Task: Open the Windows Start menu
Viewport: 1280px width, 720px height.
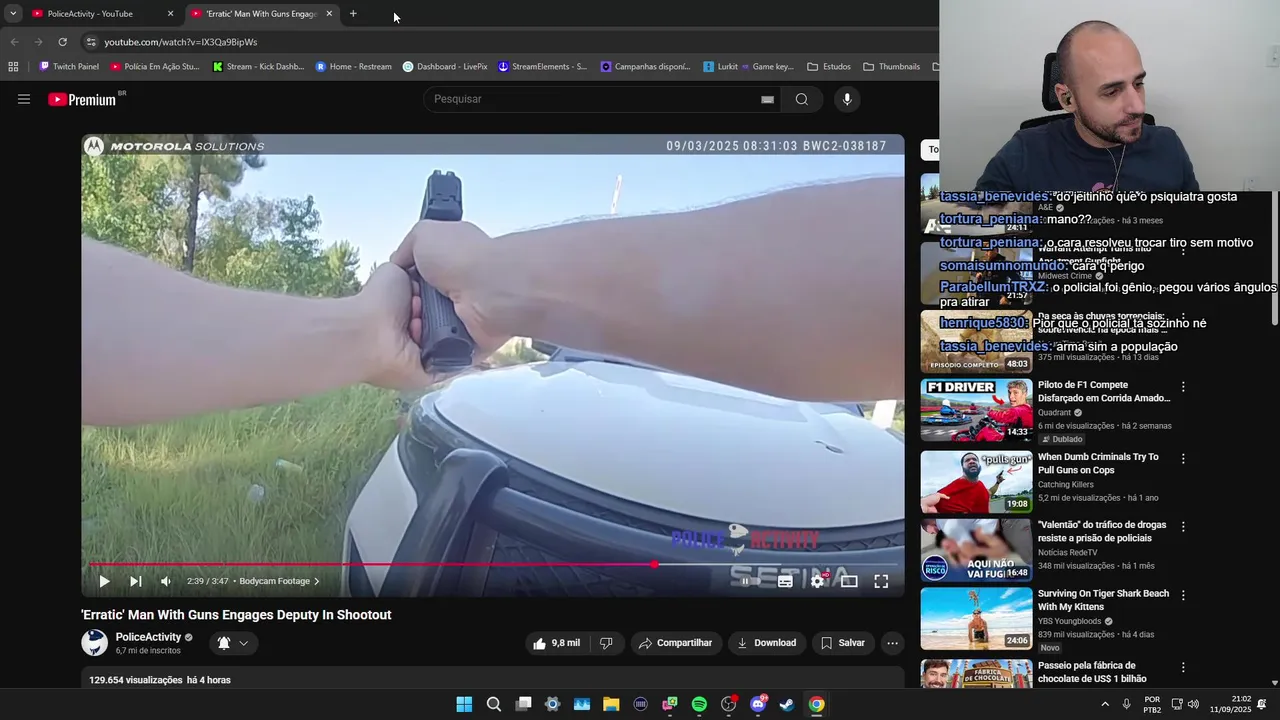Action: [x=464, y=704]
